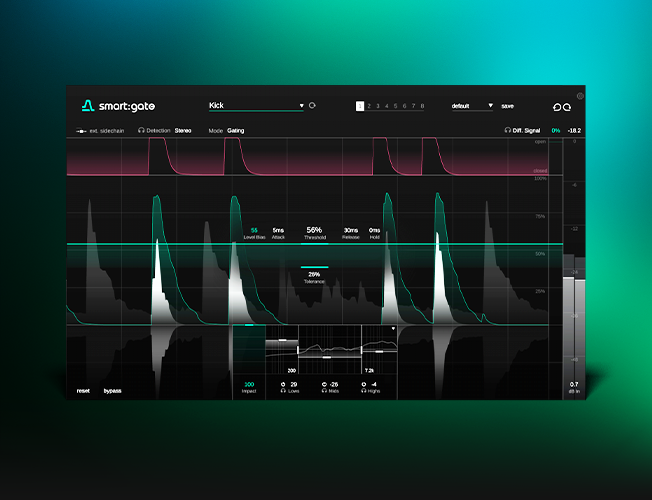Click the reset button
The width and height of the screenshot is (652, 500).
tap(83, 391)
